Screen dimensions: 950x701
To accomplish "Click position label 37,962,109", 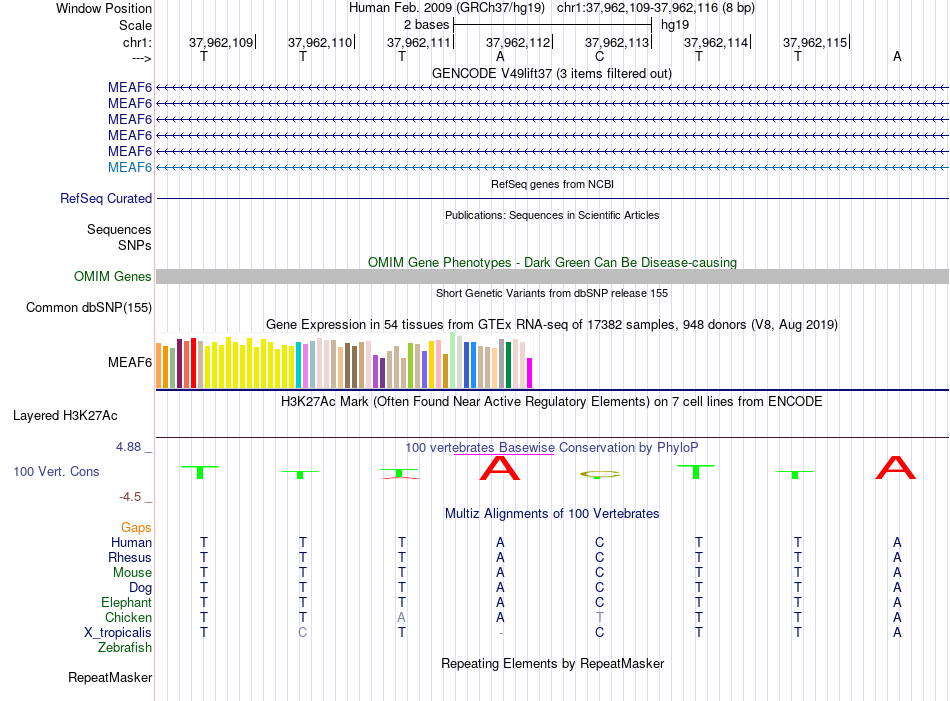I will click(221, 42).
